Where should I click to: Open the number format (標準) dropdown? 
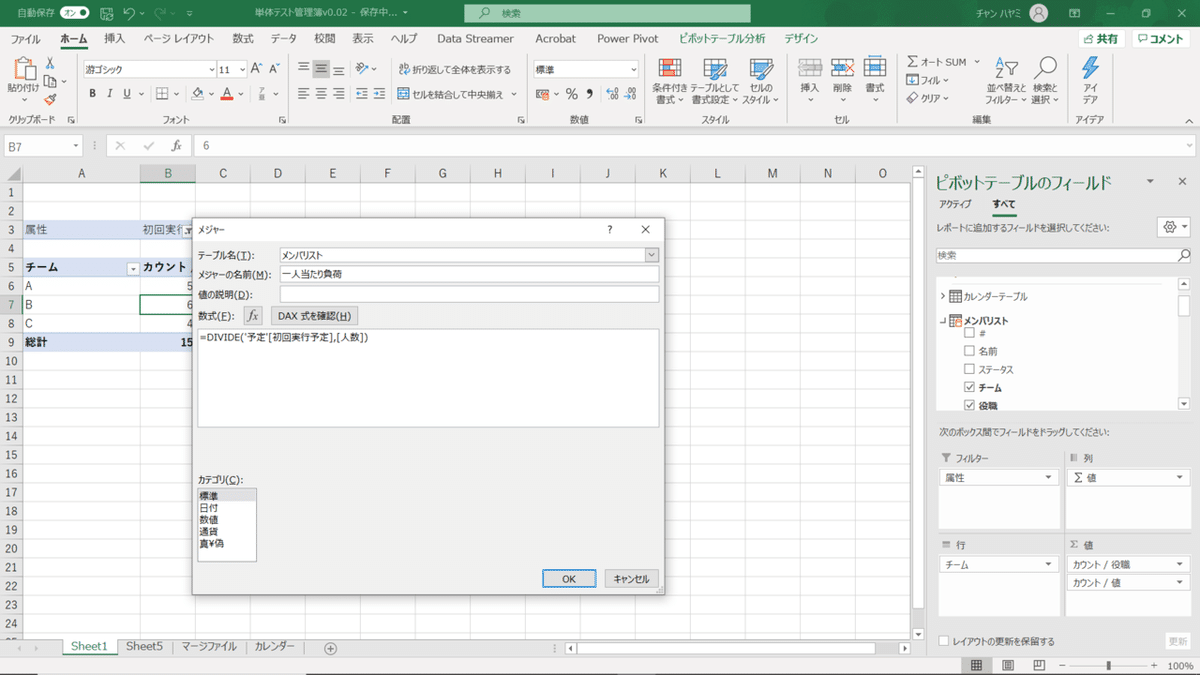pos(633,69)
